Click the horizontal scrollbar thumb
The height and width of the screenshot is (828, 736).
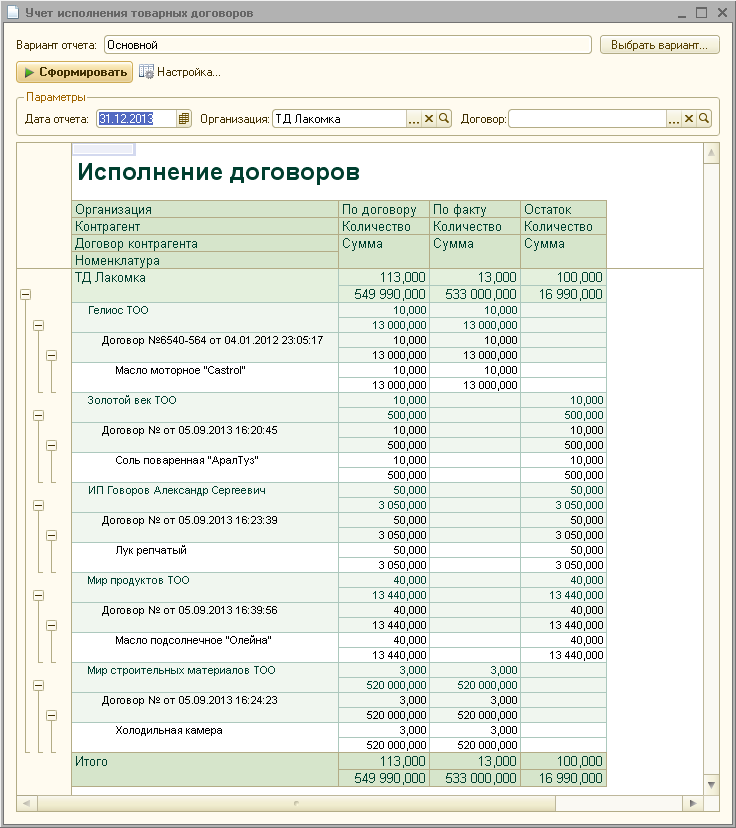pyautogui.click(x=296, y=803)
